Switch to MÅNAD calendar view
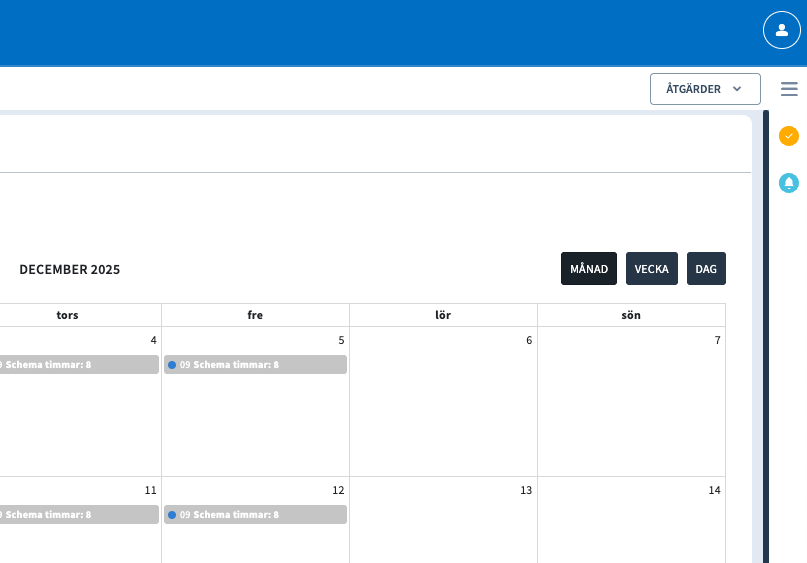 589,269
